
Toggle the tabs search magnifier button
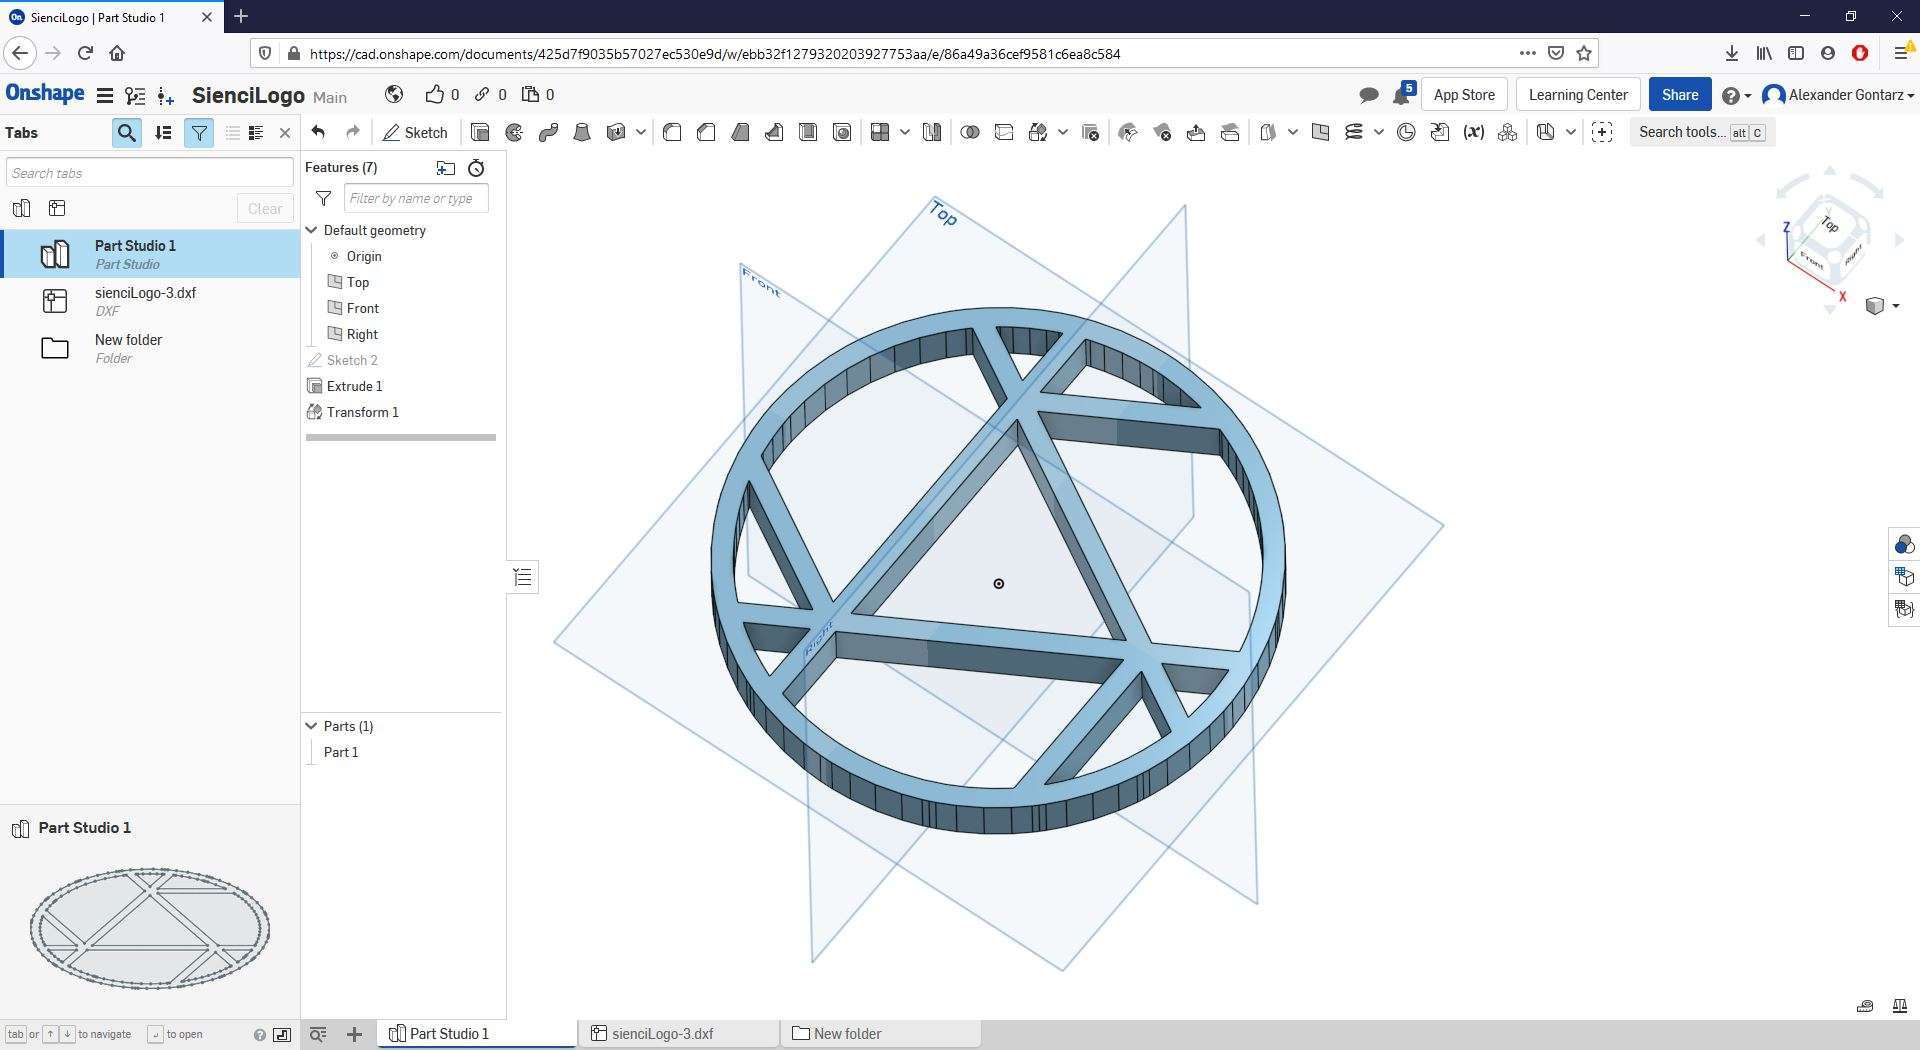pos(126,132)
